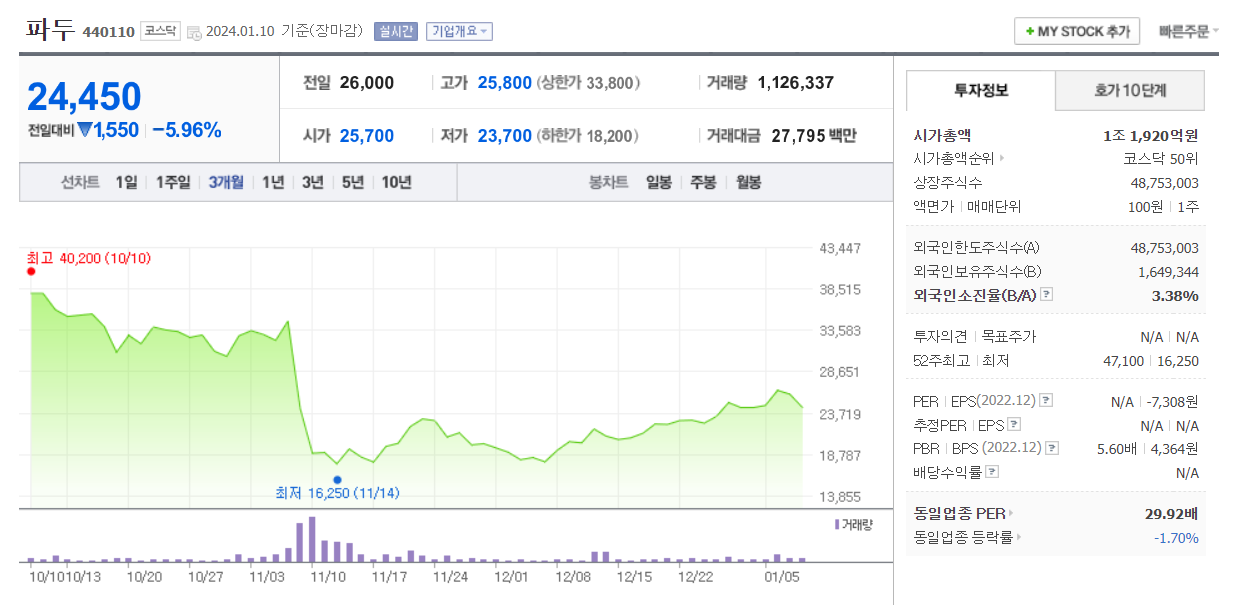Open the 기업개요 dropdown
The width and height of the screenshot is (1236, 605).
point(459,31)
